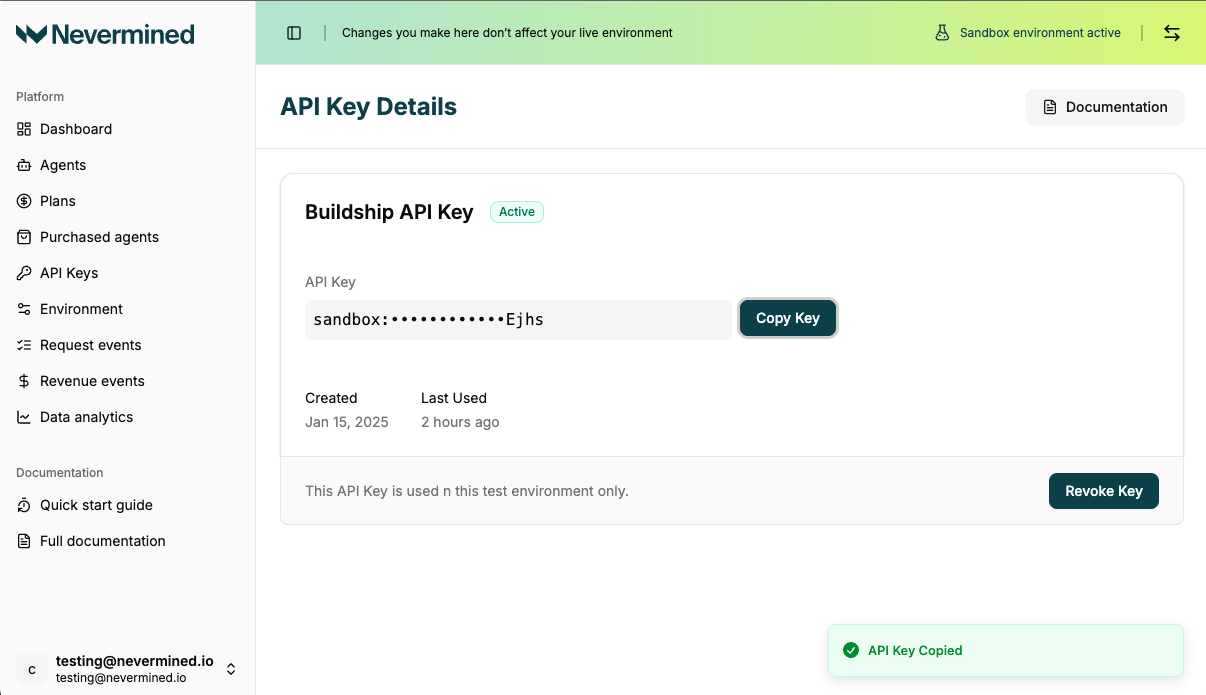The image size is (1206, 695).
Task: Revoke the Buildship API Key
Action: [1103, 491]
